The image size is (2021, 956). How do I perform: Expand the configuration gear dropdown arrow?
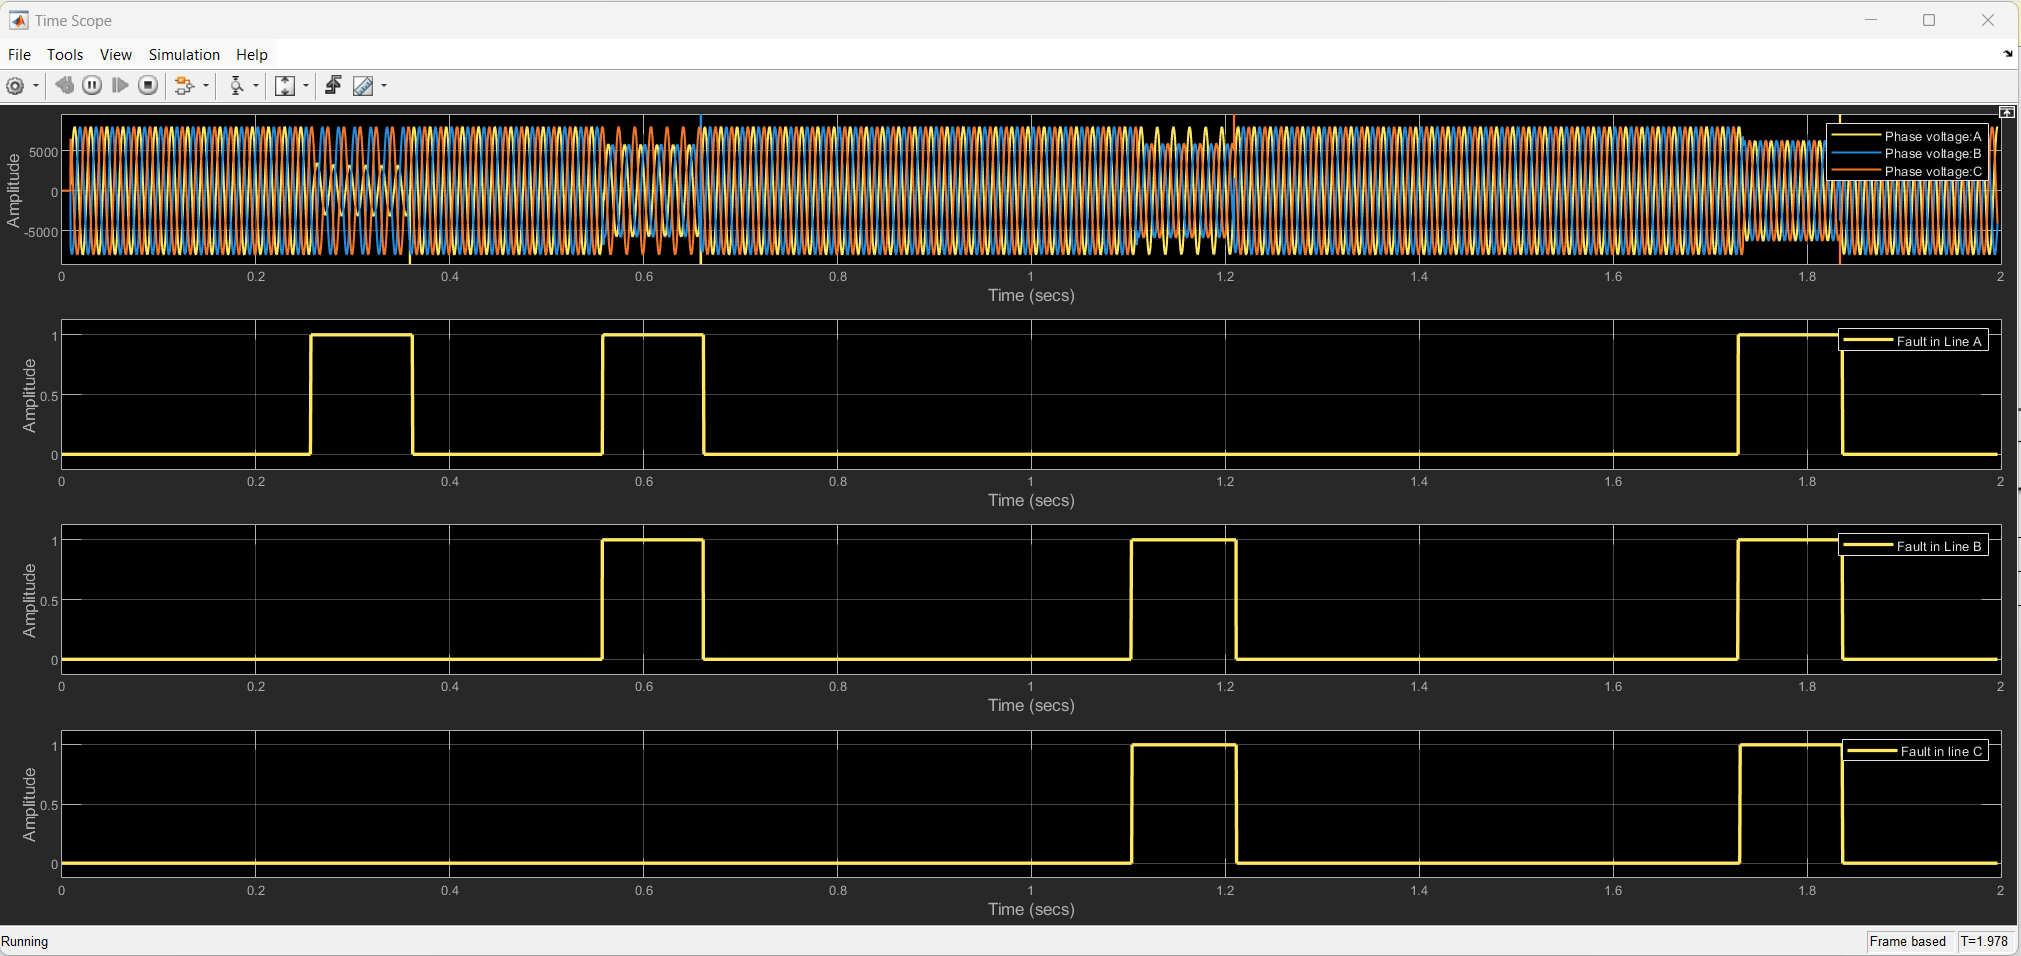point(36,86)
